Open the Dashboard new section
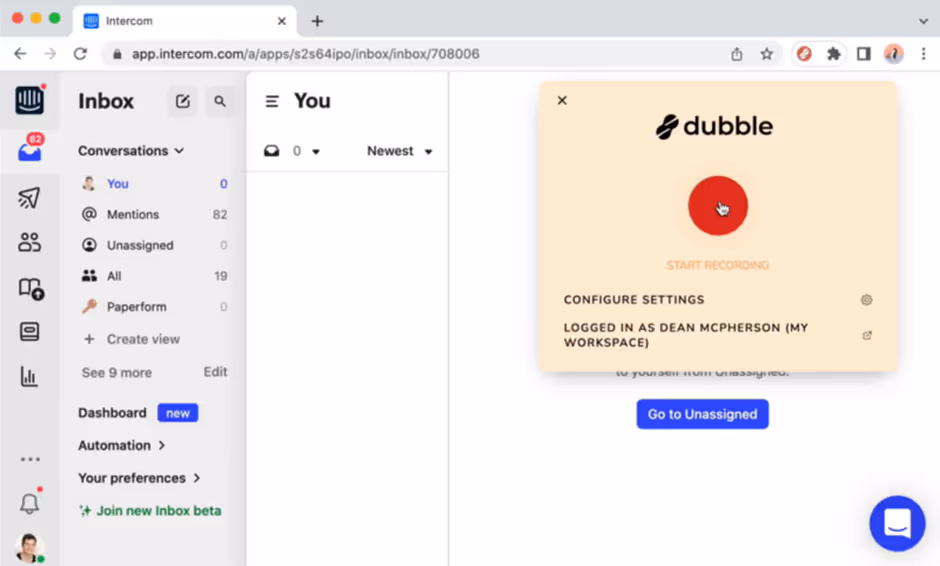The image size is (940, 566). click(x=138, y=413)
